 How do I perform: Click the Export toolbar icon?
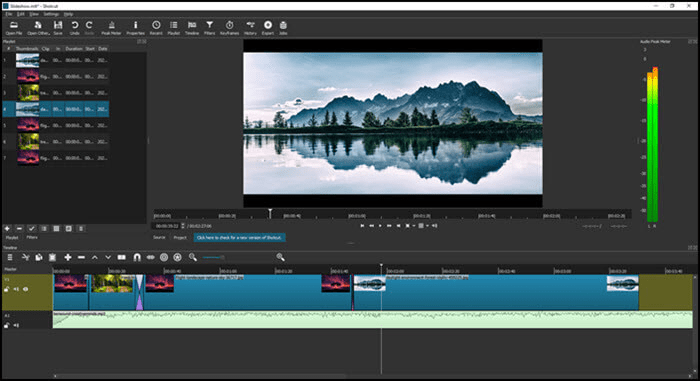(268, 28)
